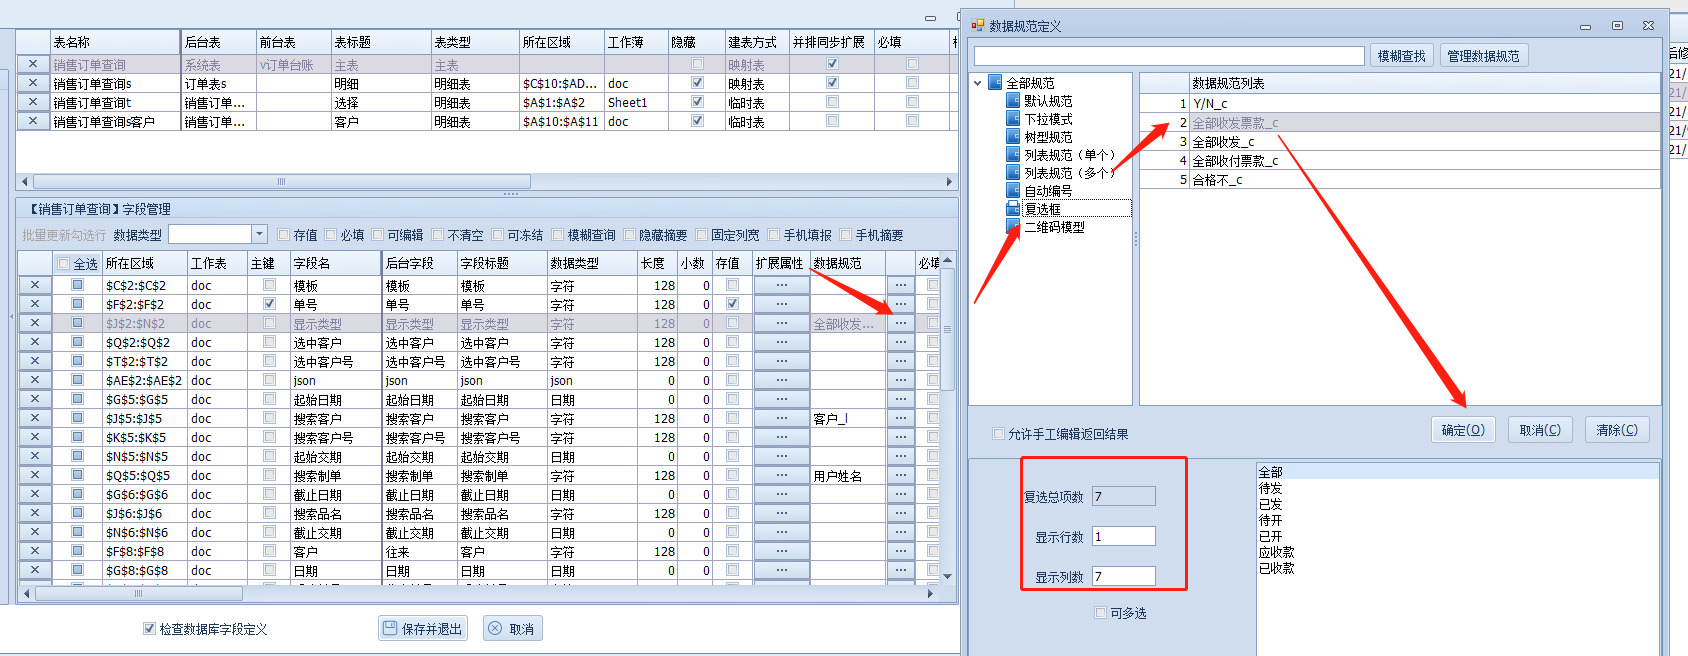1688x656 pixels.
Task: Open the 数据规范 ellipsis for the 显示类型 row
Action: [x=901, y=323]
